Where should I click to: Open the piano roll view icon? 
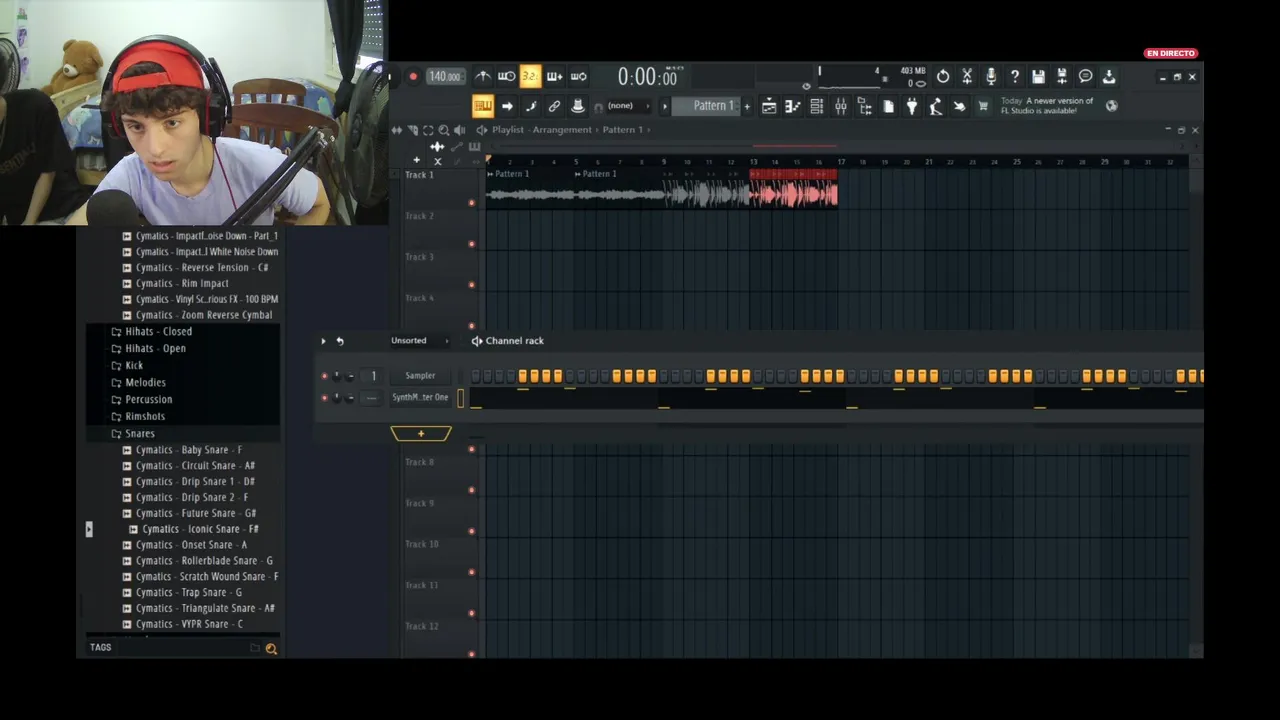pos(793,106)
